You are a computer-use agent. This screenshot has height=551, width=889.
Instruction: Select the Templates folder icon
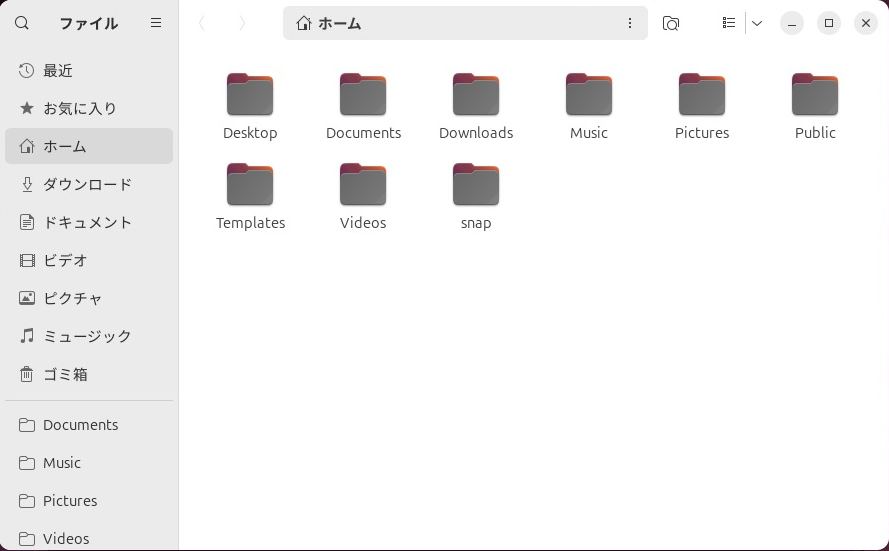tap(250, 186)
